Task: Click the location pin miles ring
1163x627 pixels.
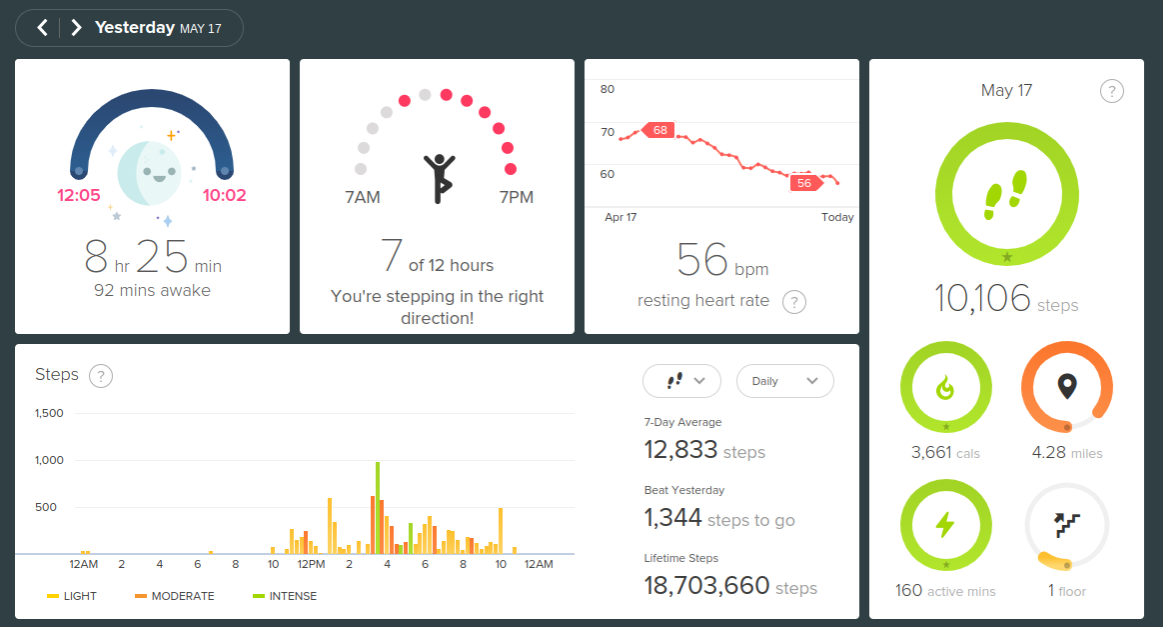Action: coord(1067,387)
